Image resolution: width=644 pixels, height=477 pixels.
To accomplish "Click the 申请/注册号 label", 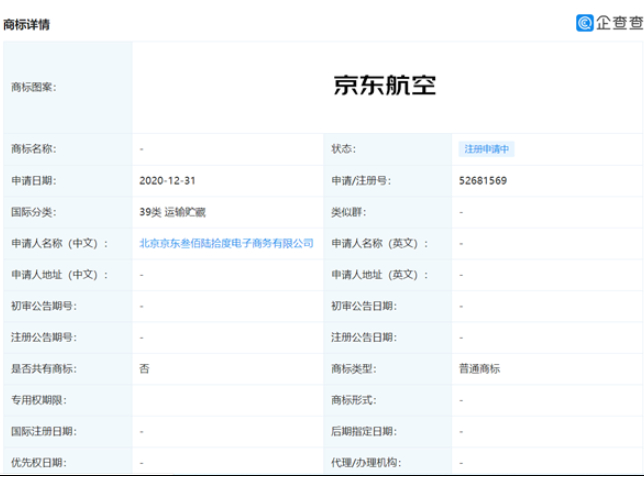I will click(x=361, y=181).
